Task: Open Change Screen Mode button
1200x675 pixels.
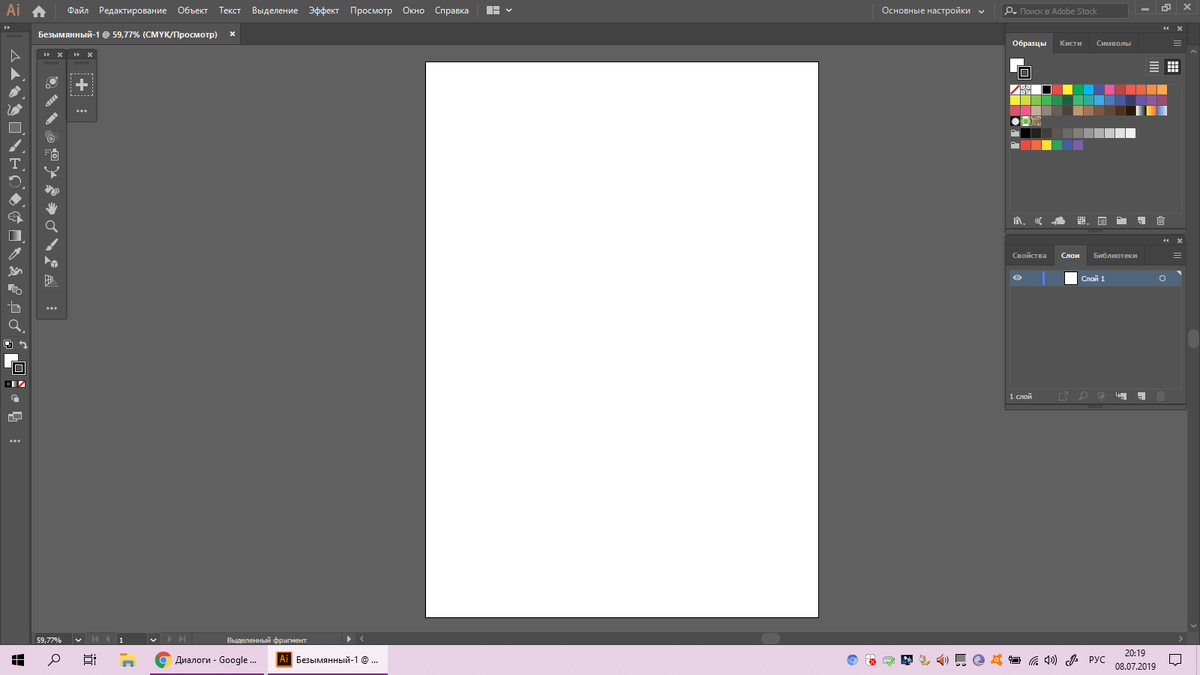Action: (15, 416)
